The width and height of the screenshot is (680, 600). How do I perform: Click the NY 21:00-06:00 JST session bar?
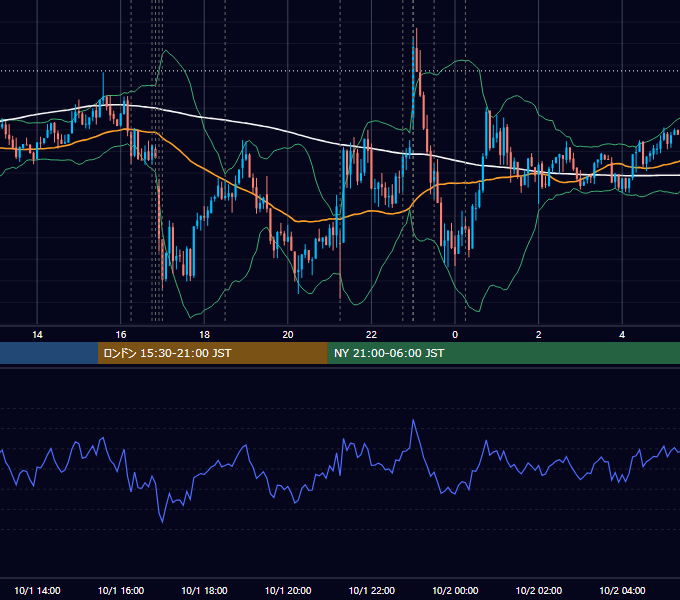[503, 353]
